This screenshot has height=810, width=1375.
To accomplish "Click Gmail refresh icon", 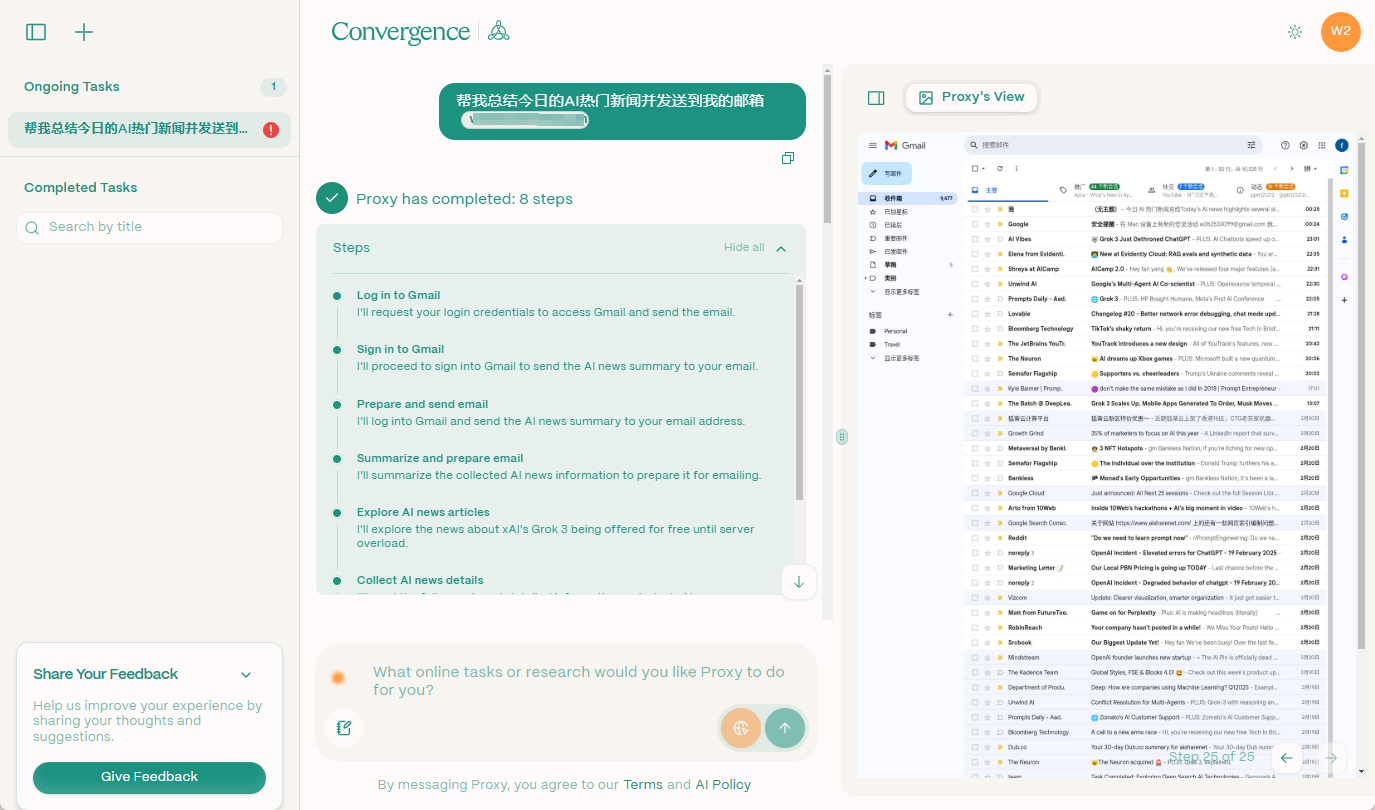I will (1001, 168).
